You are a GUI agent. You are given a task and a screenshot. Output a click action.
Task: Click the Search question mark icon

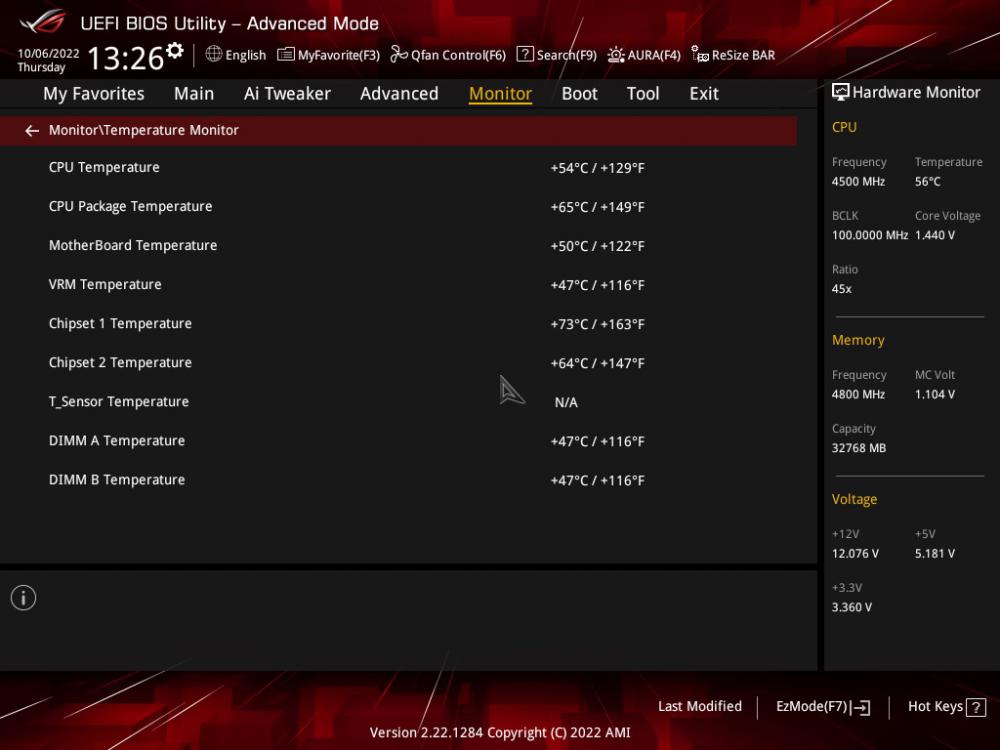pos(525,54)
